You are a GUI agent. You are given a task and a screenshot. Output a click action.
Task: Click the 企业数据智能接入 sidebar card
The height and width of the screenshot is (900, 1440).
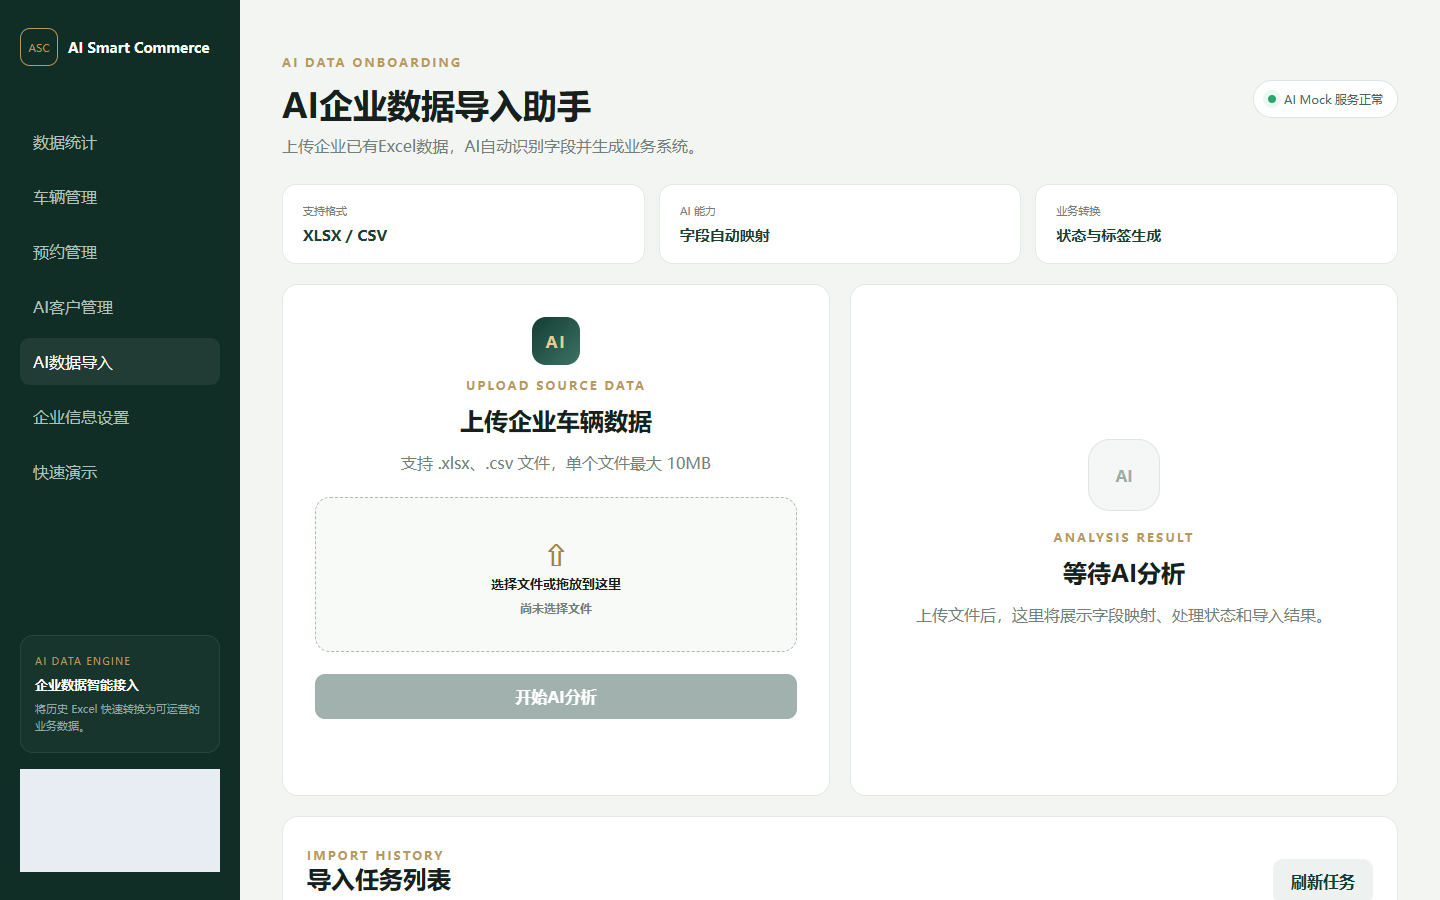pyautogui.click(x=120, y=694)
